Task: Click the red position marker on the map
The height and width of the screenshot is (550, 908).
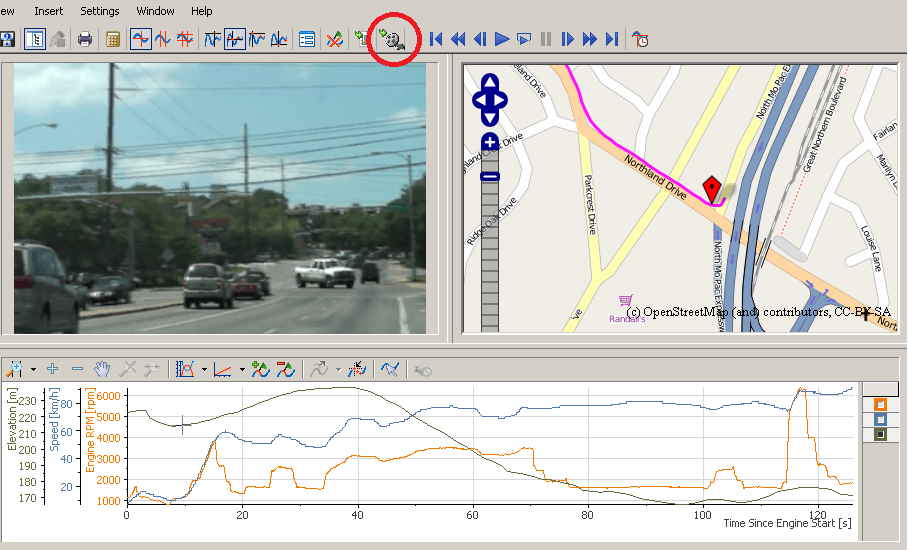Action: point(712,189)
